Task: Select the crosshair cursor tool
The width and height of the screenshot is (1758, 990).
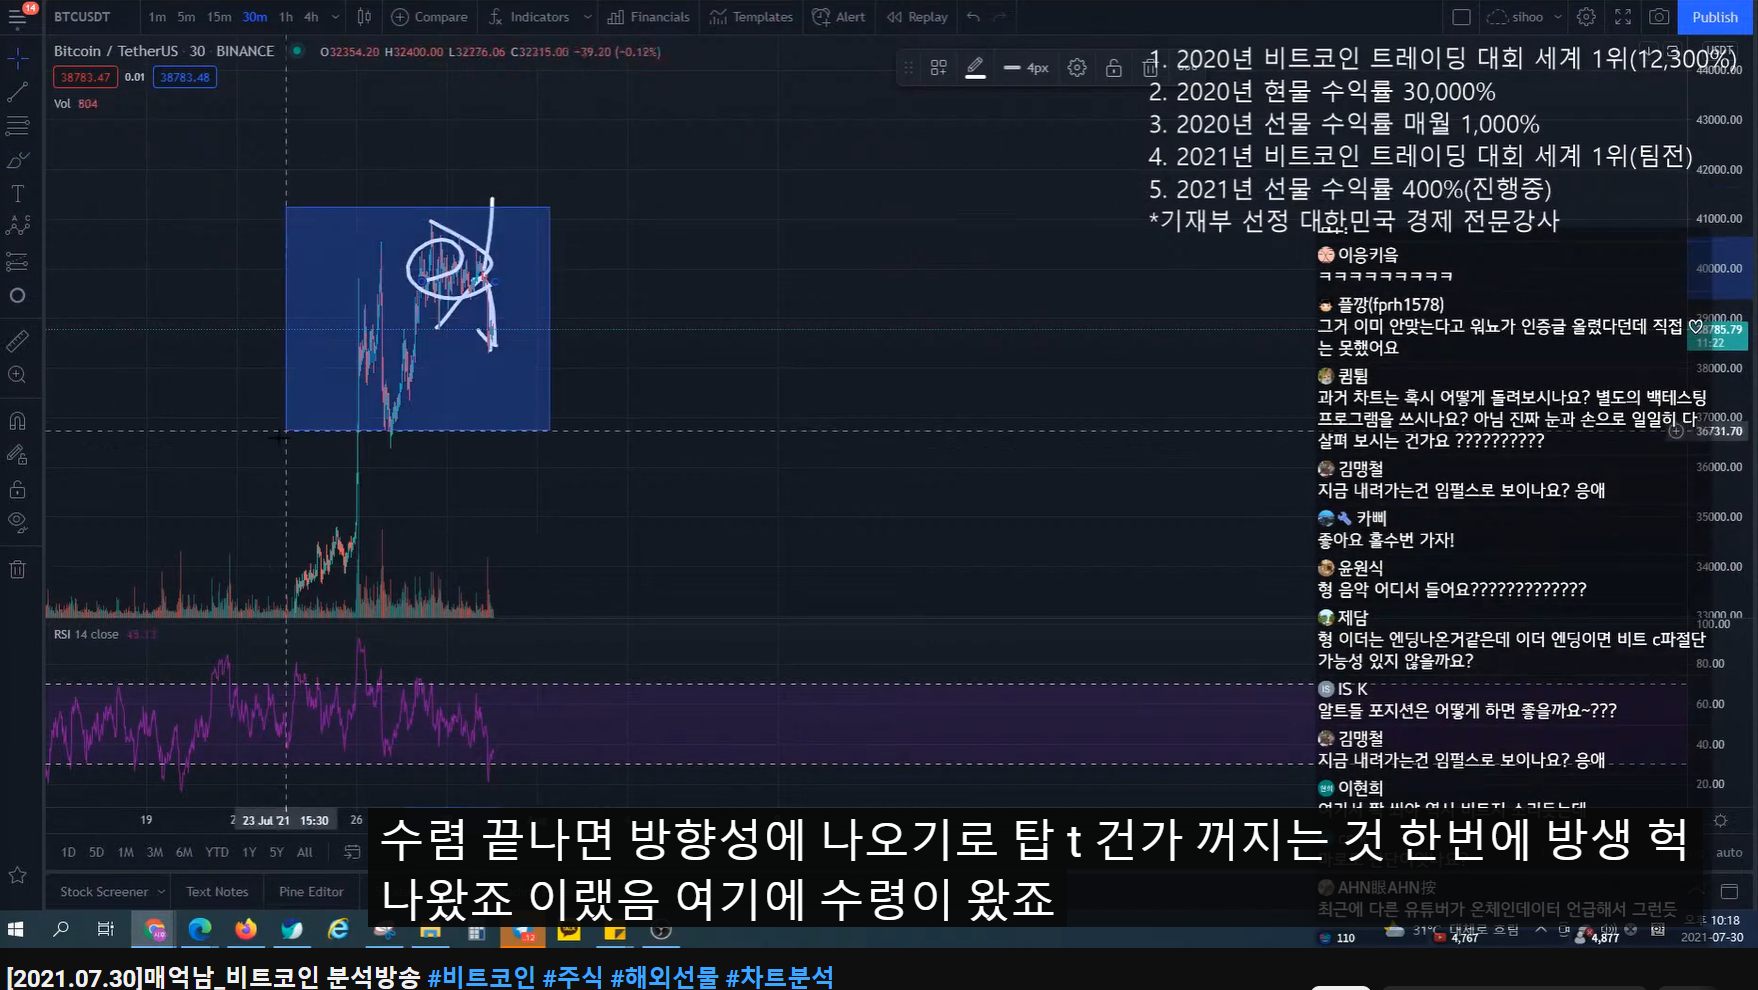Action: pyautogui.click(x=18, y=59)
